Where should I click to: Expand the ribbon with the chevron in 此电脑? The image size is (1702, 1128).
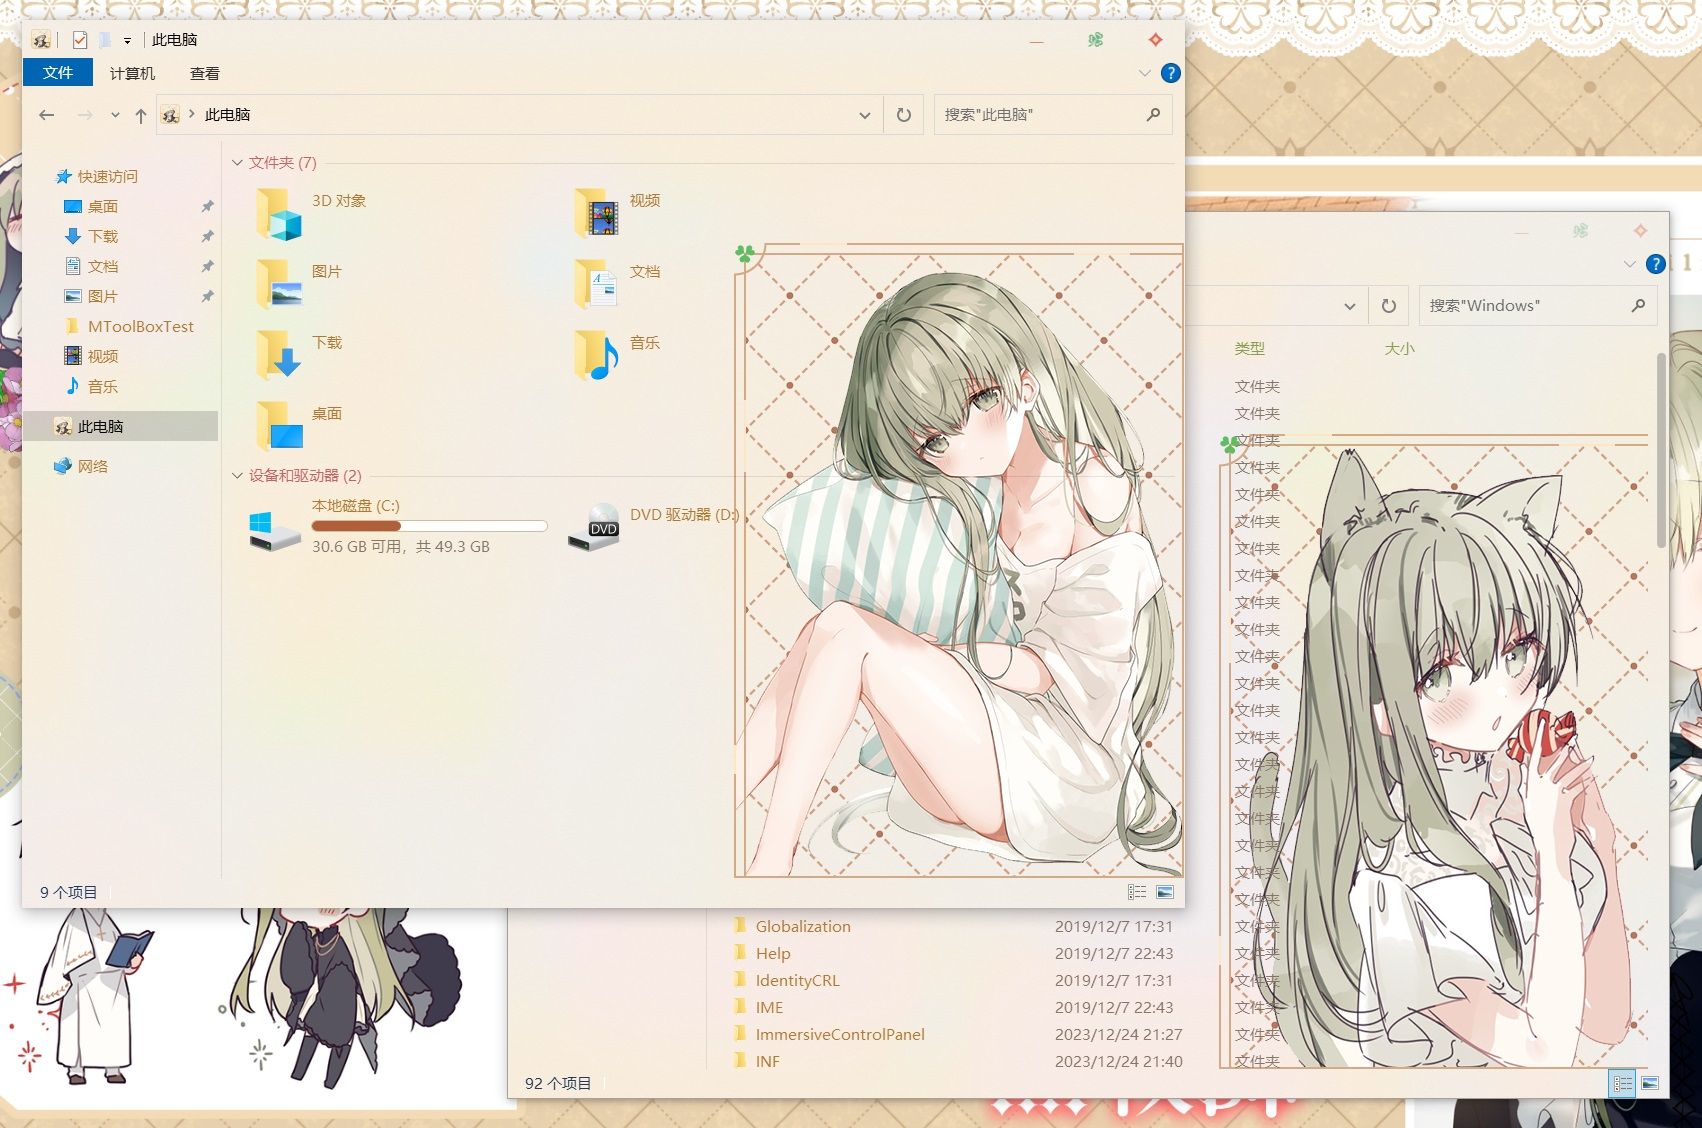point(1144,73)
